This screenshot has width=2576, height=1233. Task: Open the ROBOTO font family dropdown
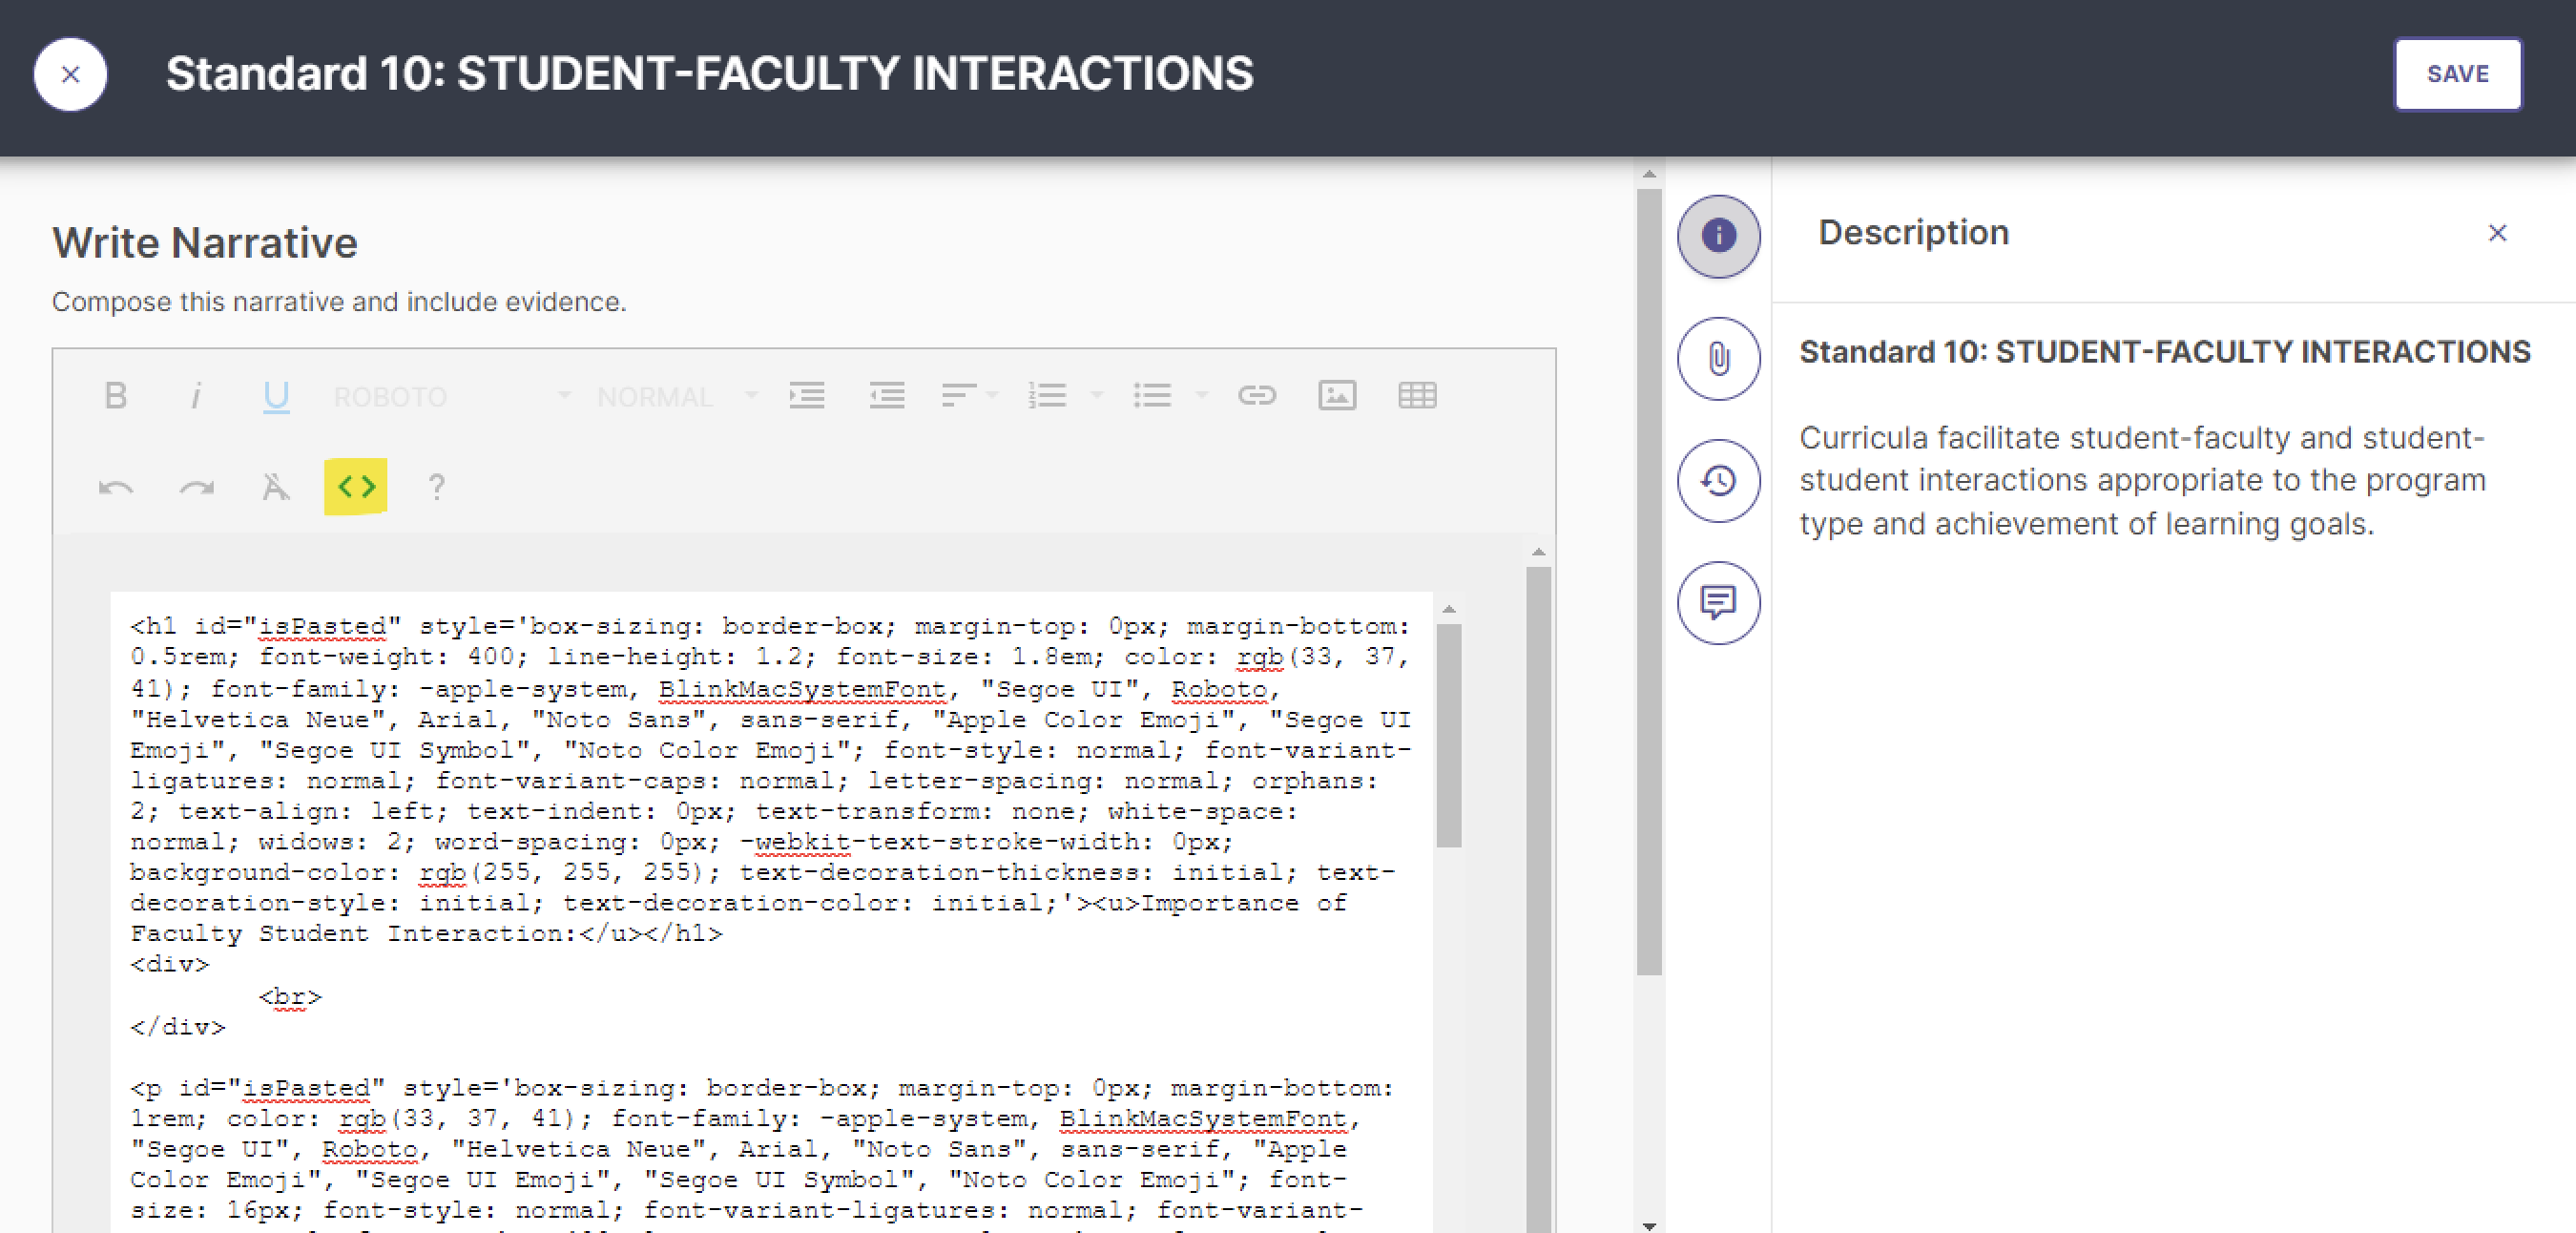pyautogui.click(x=452, y=397)
